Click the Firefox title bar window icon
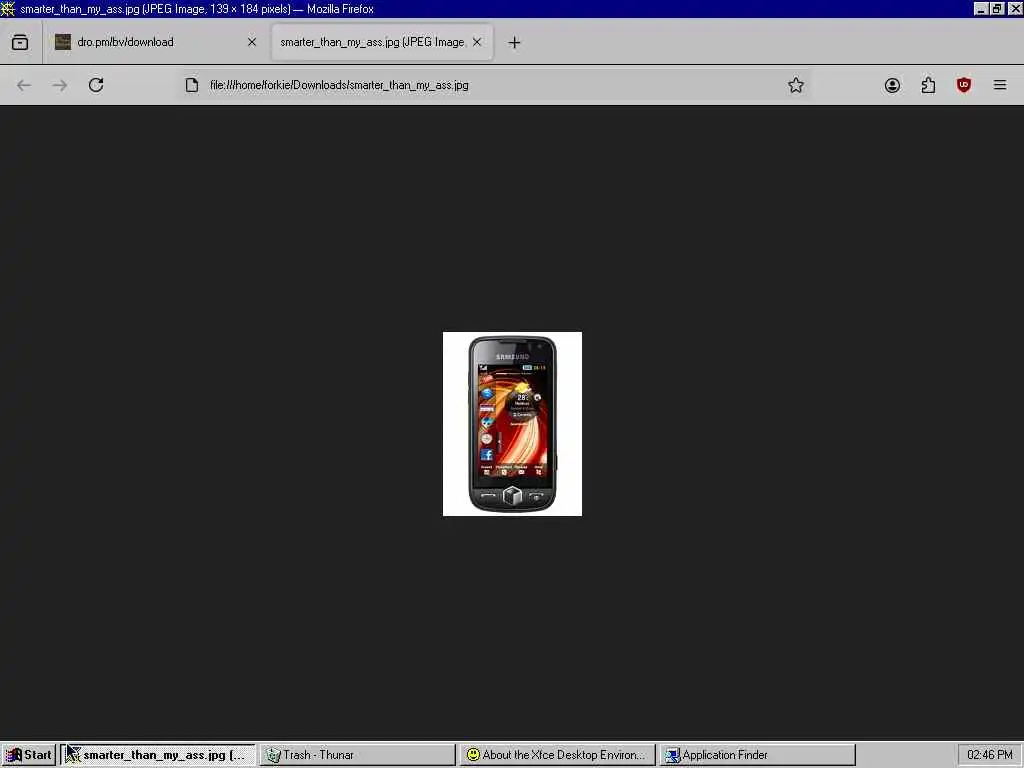The image size is (1024, 768). 8,9
